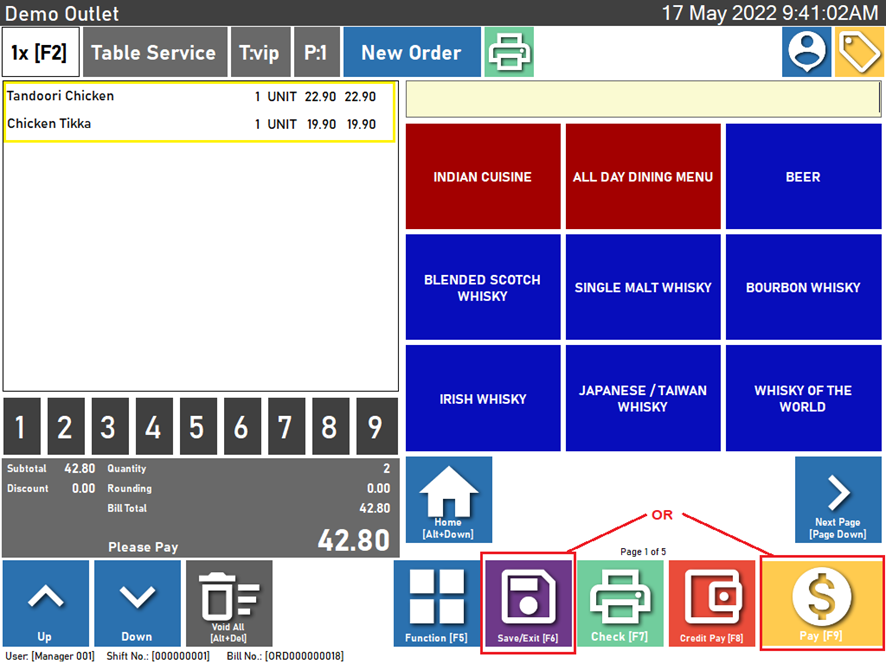The image size is (886, 664).
Task: Select the SINGLE MALT WHISKY category
Action: [x=643, y=287]
